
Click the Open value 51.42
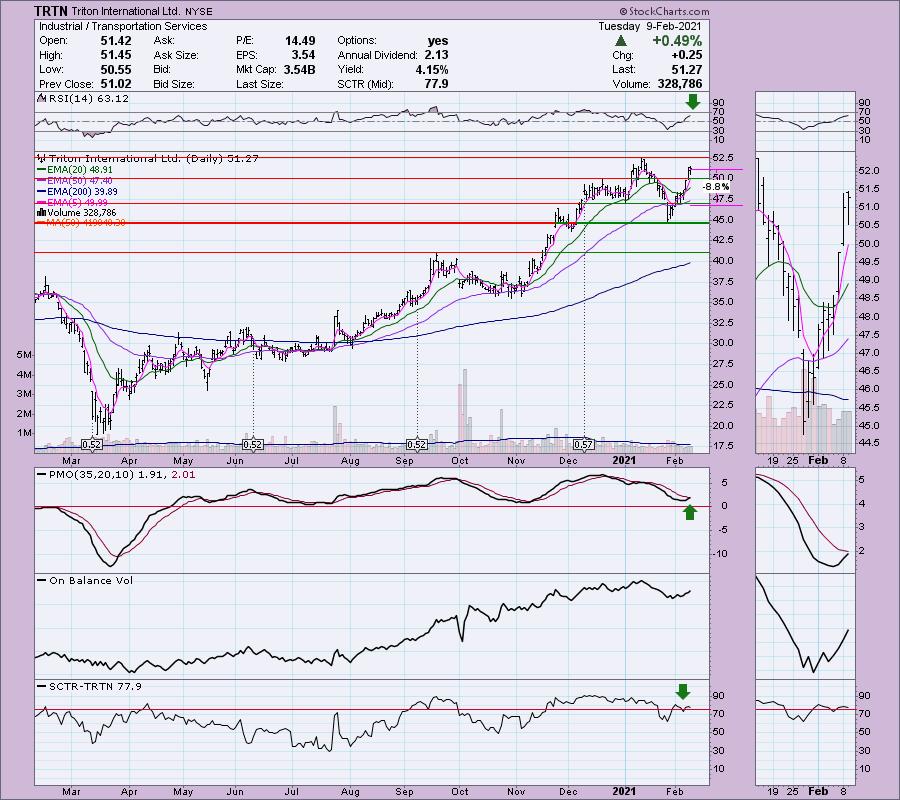[x=116, y=41]
